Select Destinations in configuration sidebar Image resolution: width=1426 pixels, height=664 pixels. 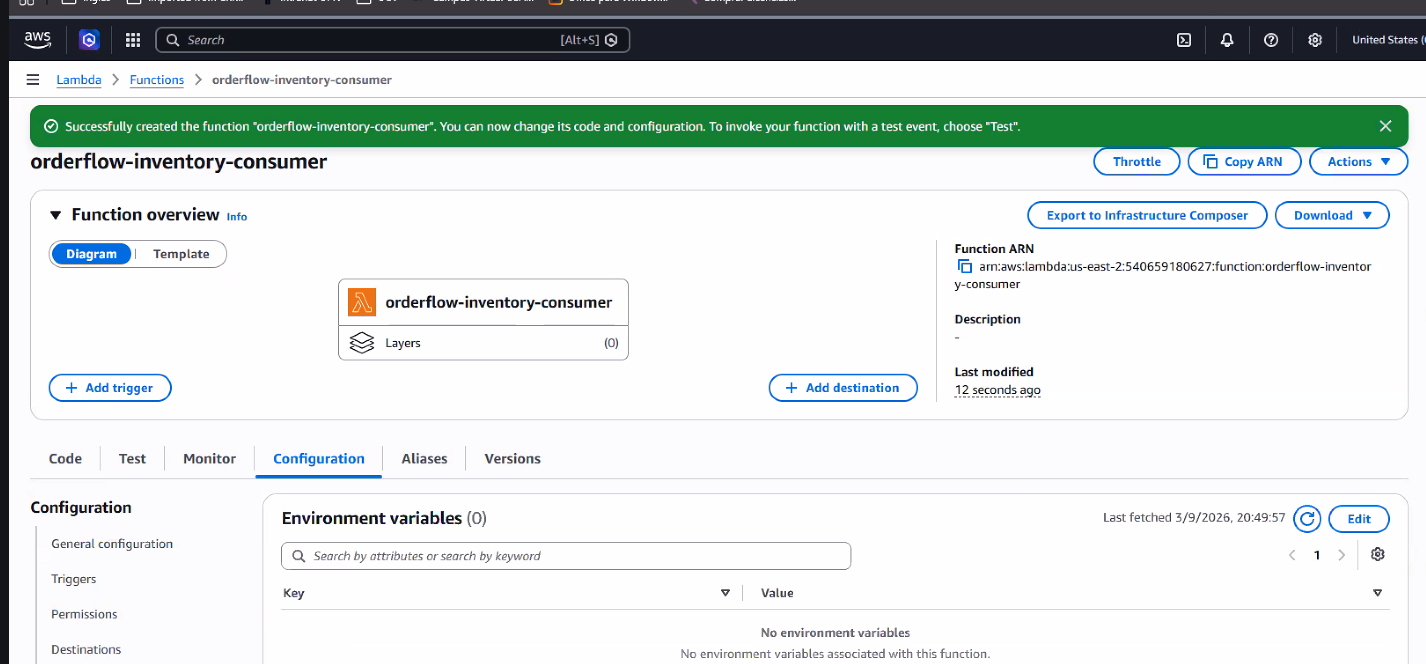click(x=86, y=649)
